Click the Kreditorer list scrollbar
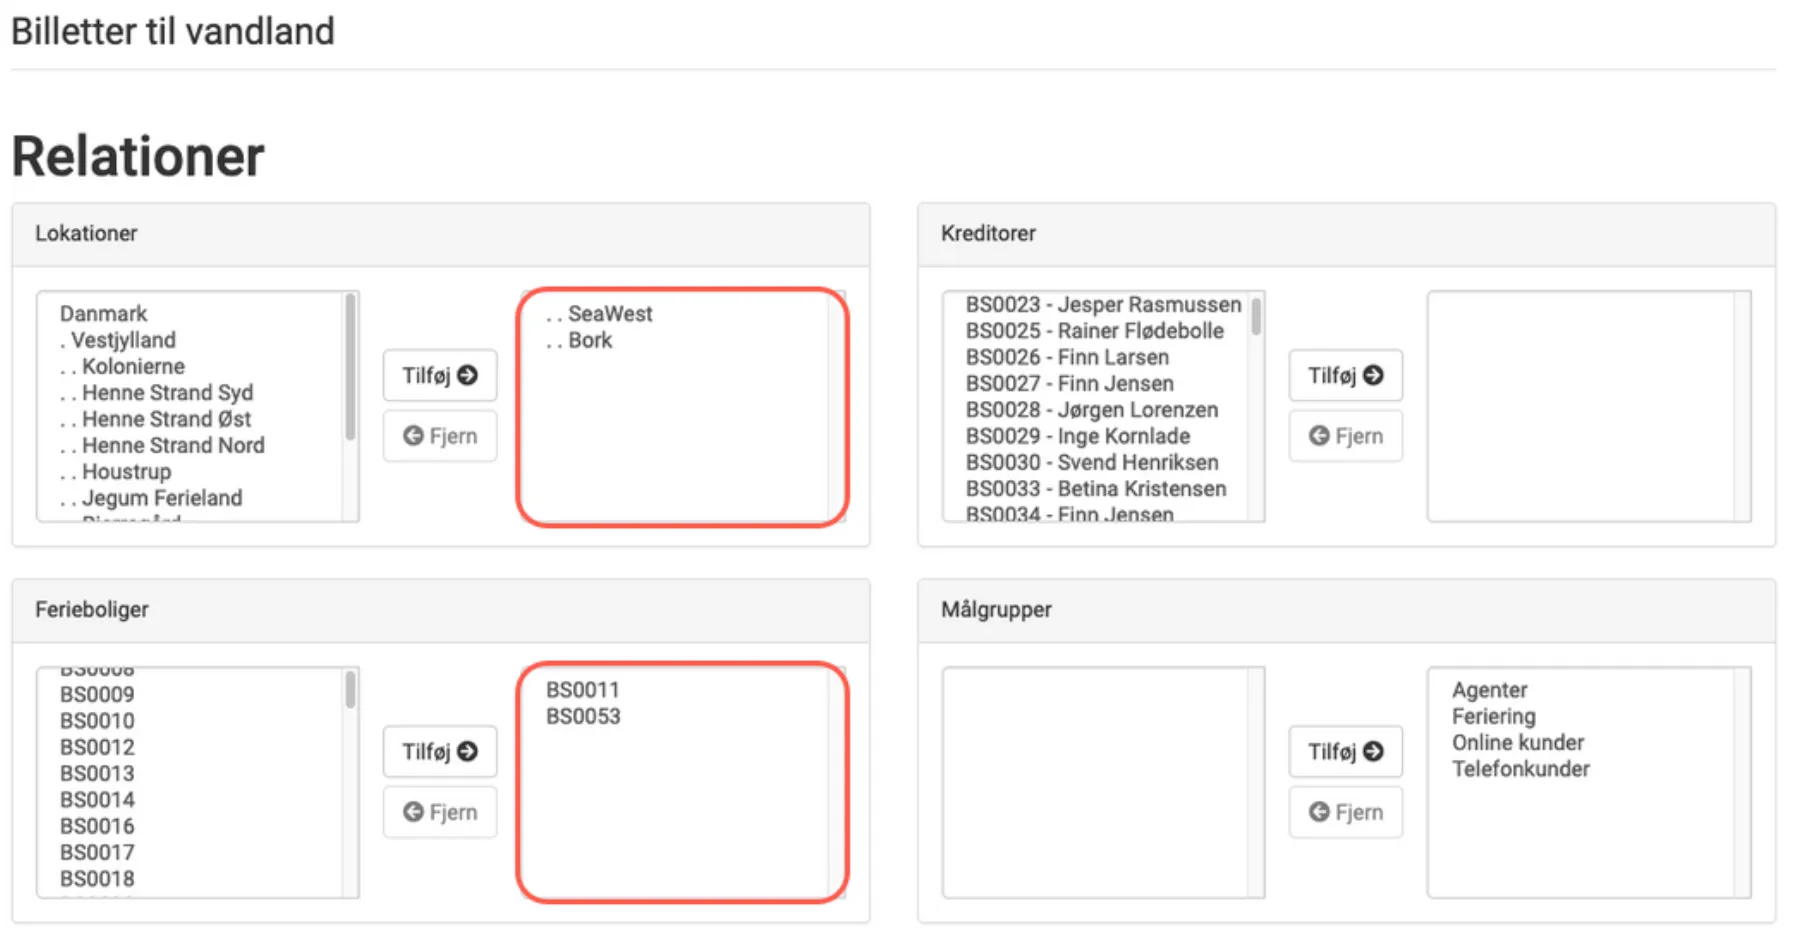This screenshot has width=1794, height=938. pos(1256,318)
